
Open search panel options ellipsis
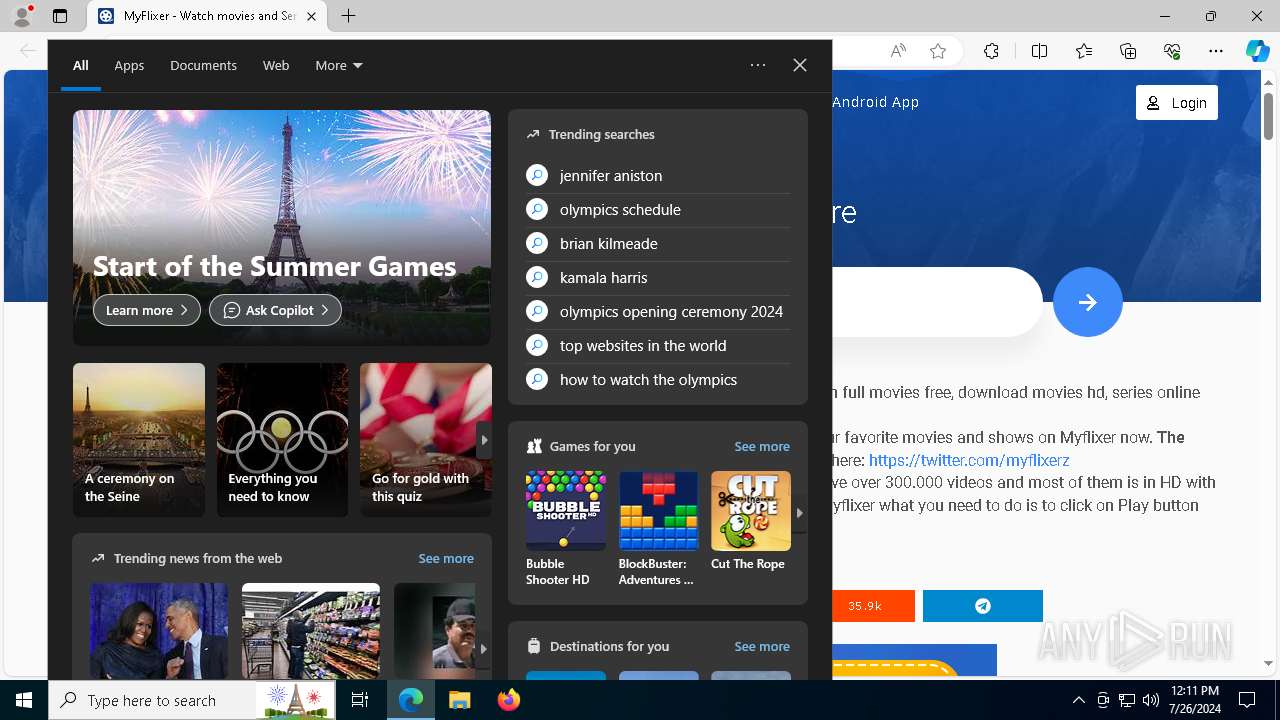pyautogui.click(x=758, y=65)
